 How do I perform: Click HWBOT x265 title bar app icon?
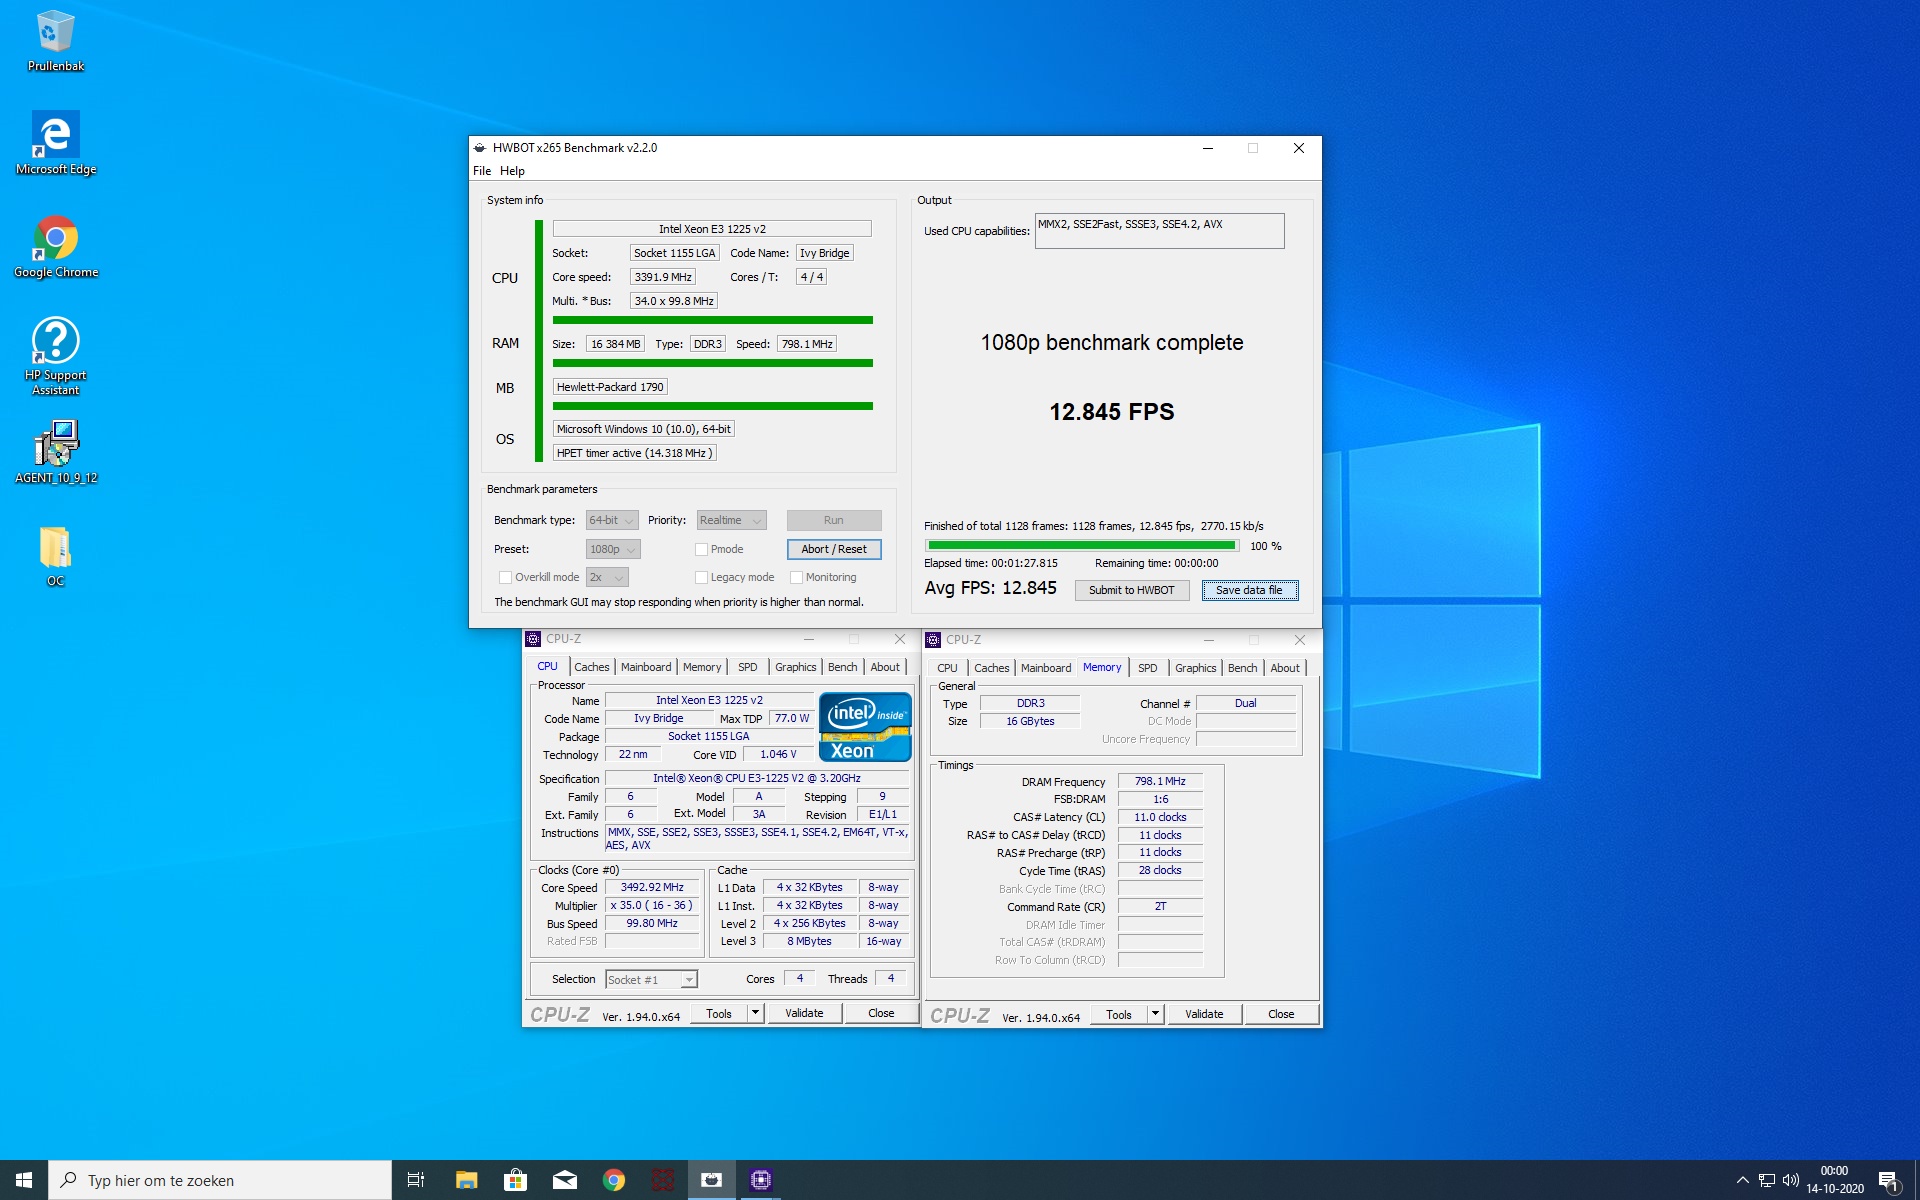click(480, 148)
